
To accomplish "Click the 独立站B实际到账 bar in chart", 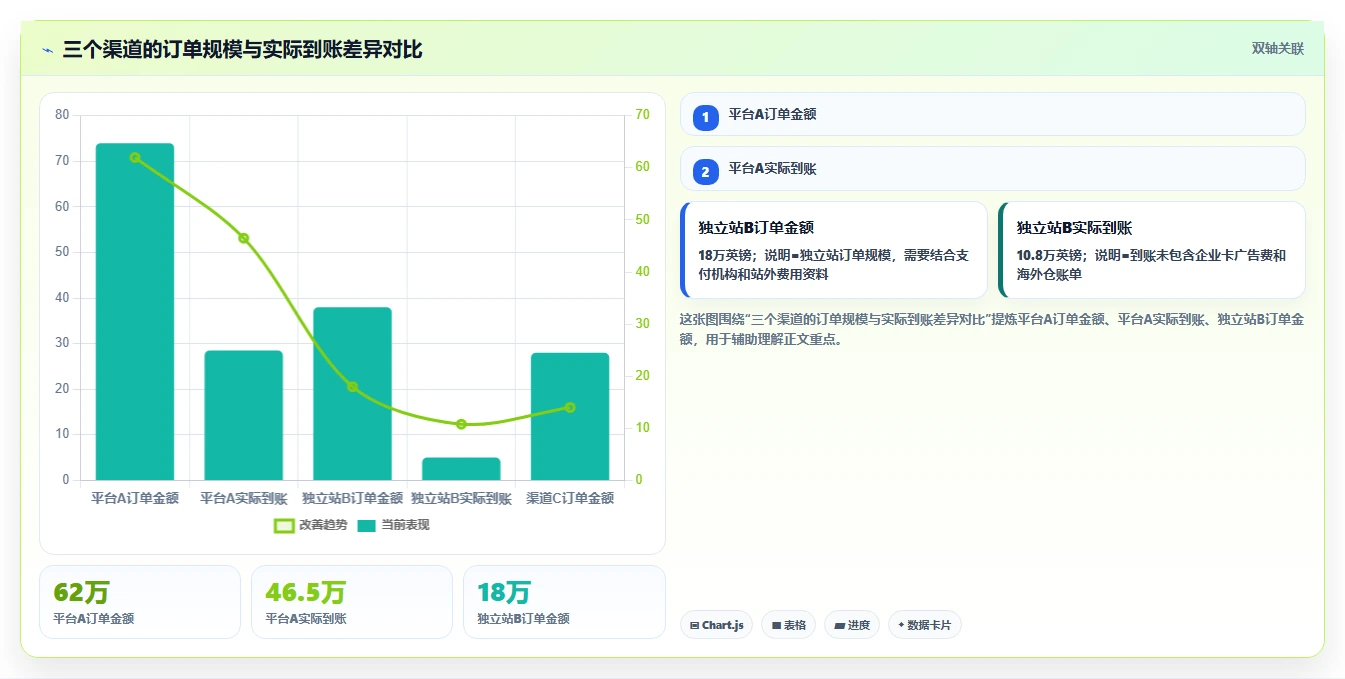I will tap(461, 469).
